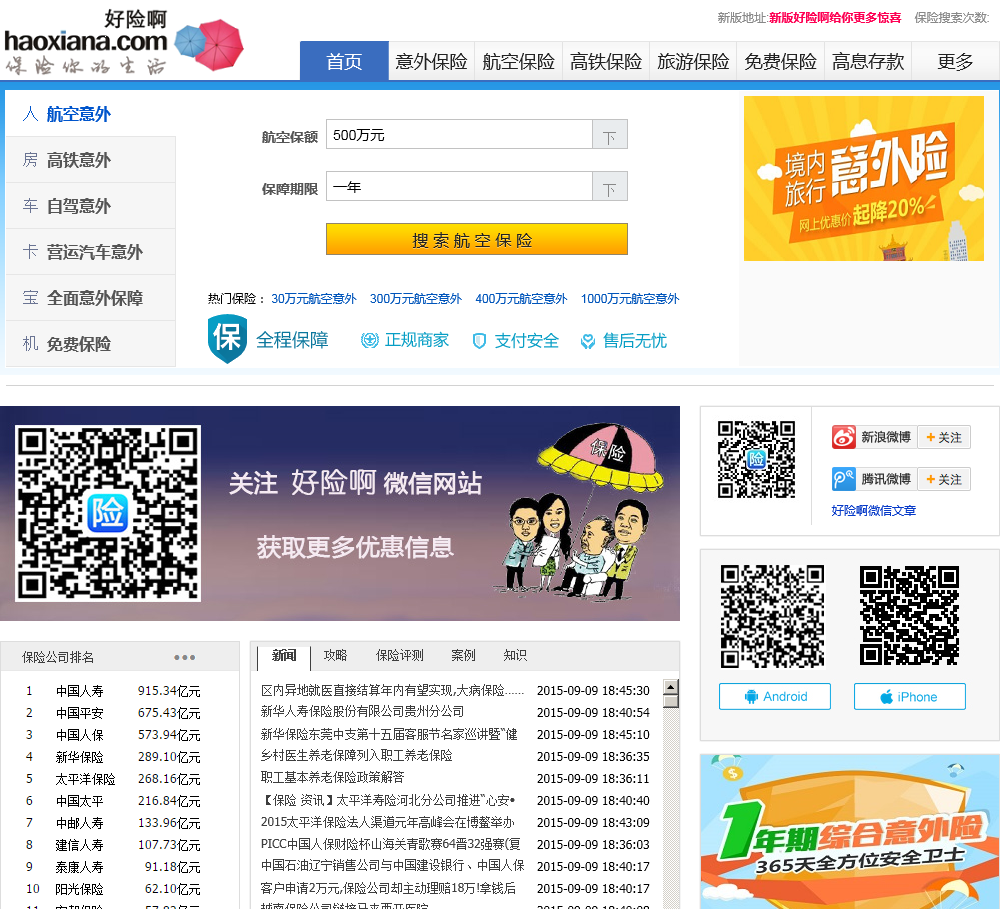Select 航空意外 in the sidebar
This screenshot has height=909, width=1000.
pyautogui.click(x=91, y=114)
